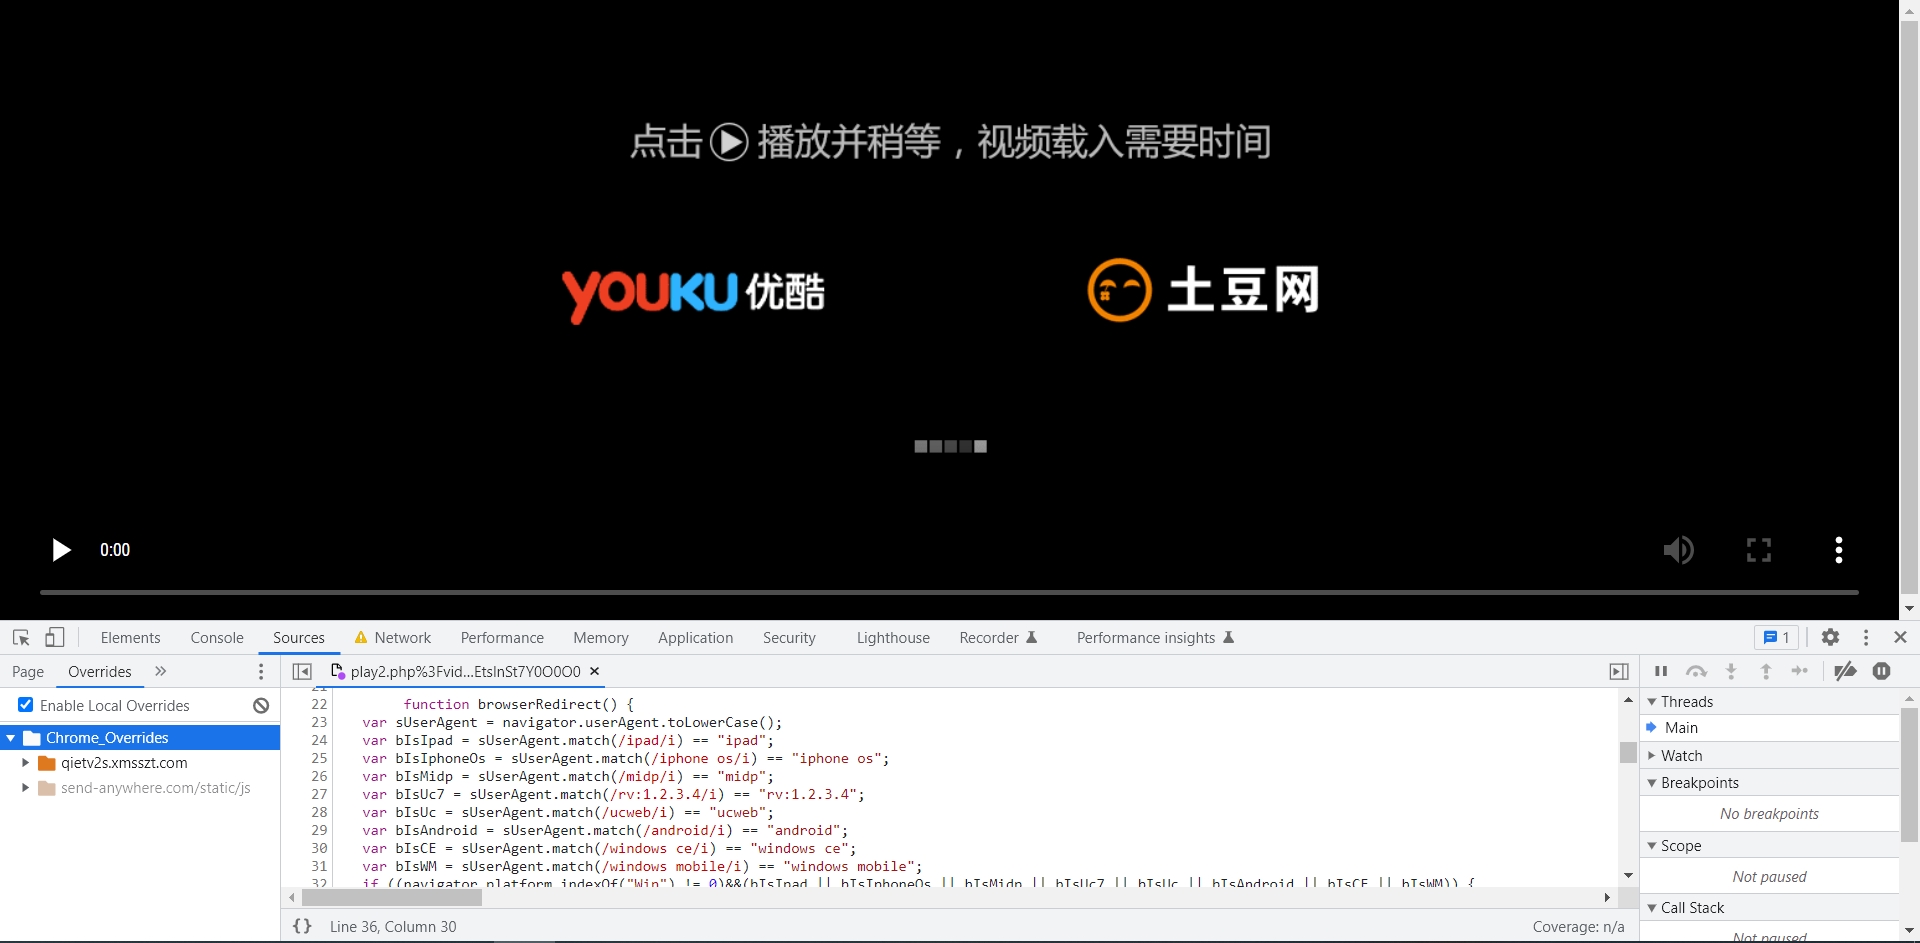Open the Performance tab
1920x943 pixels.
502,638
